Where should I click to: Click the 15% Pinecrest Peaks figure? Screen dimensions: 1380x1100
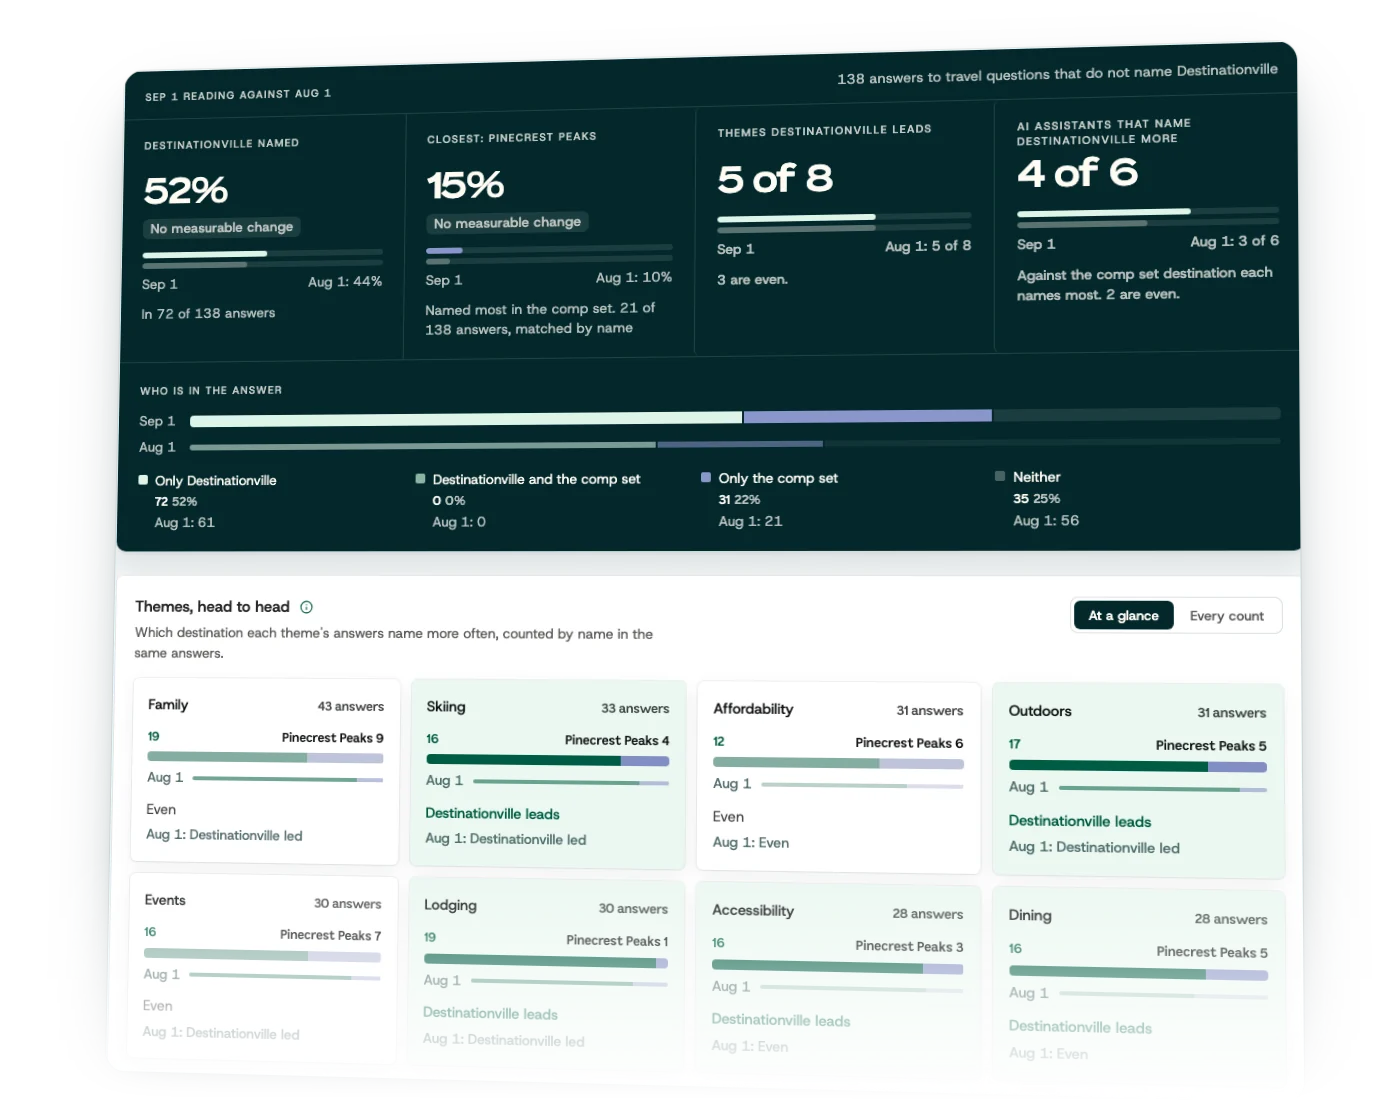(x=466, y=185)
